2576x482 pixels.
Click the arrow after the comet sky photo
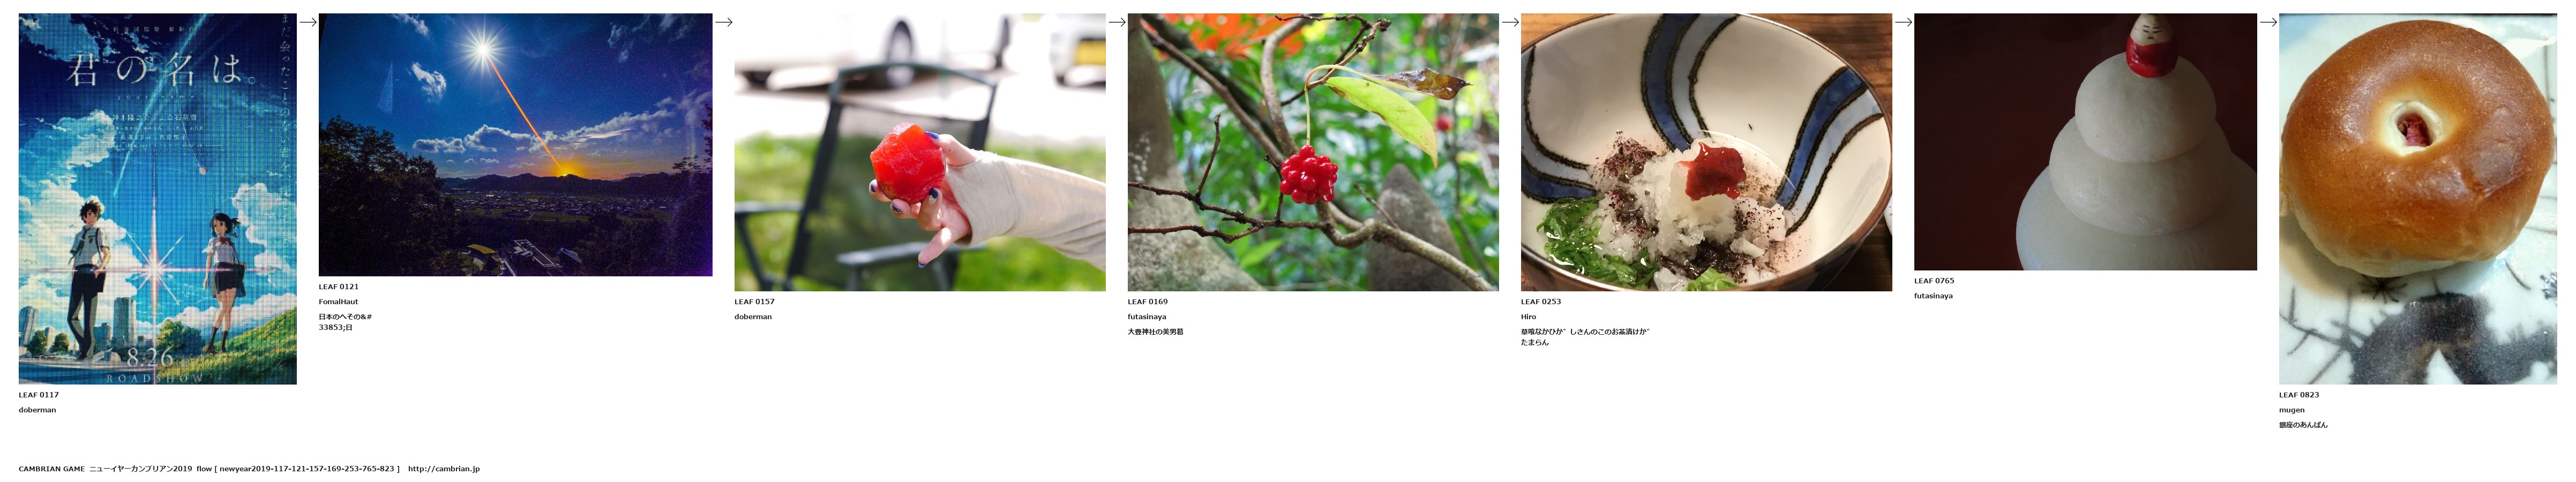pyautogui.click(x=724, y=22)
